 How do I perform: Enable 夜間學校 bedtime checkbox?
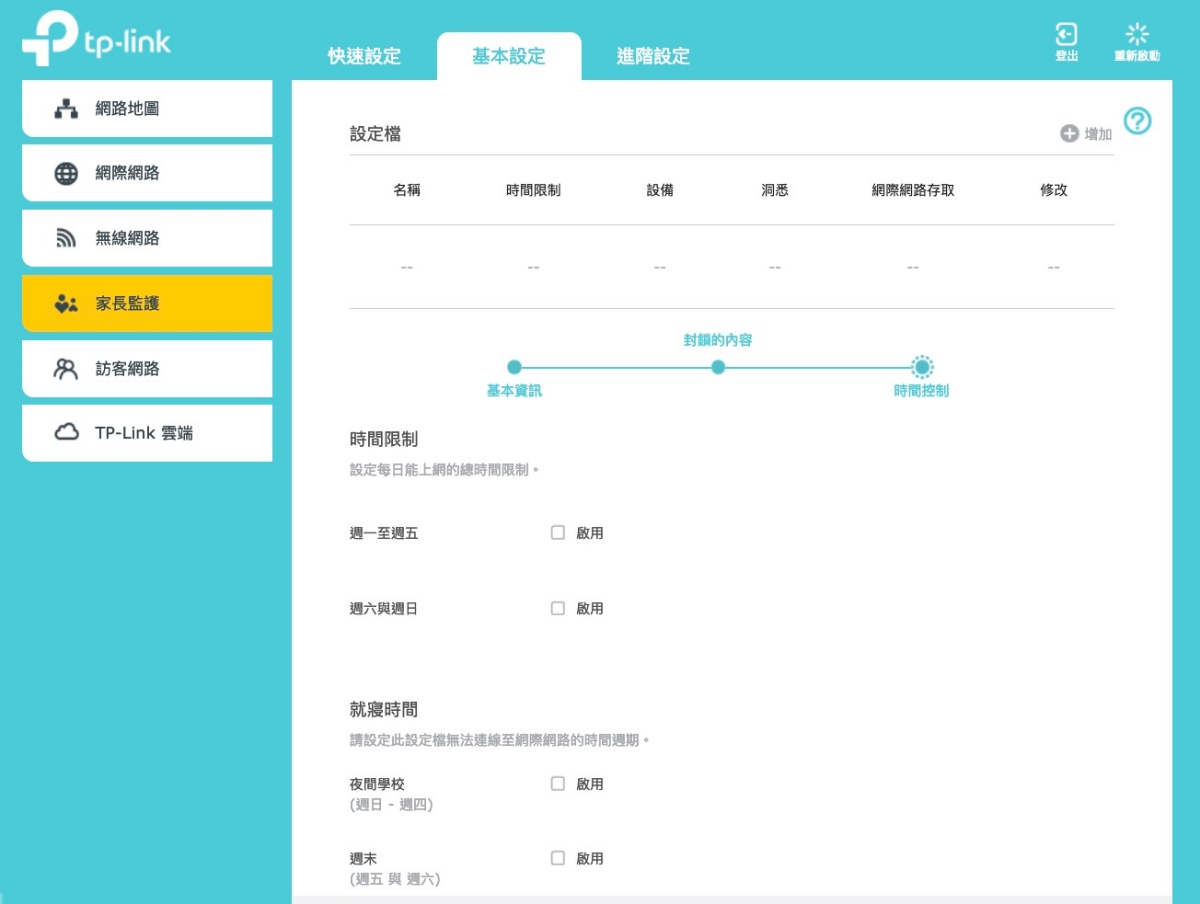pyautogui.click(x=558, y=784)
